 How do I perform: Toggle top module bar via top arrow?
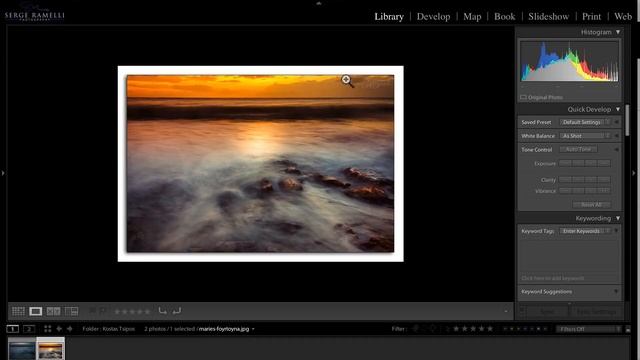[x=319, y=3]
